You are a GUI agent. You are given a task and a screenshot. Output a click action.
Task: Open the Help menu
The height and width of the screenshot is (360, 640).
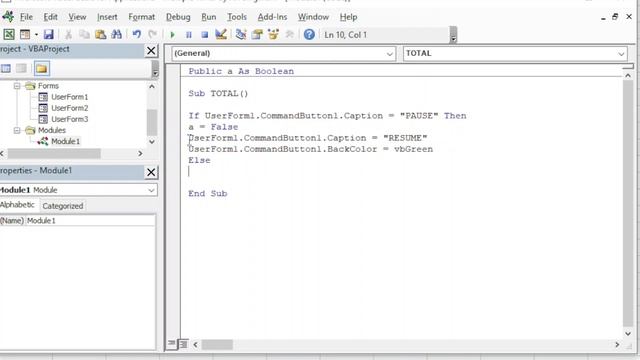point(348,17)
